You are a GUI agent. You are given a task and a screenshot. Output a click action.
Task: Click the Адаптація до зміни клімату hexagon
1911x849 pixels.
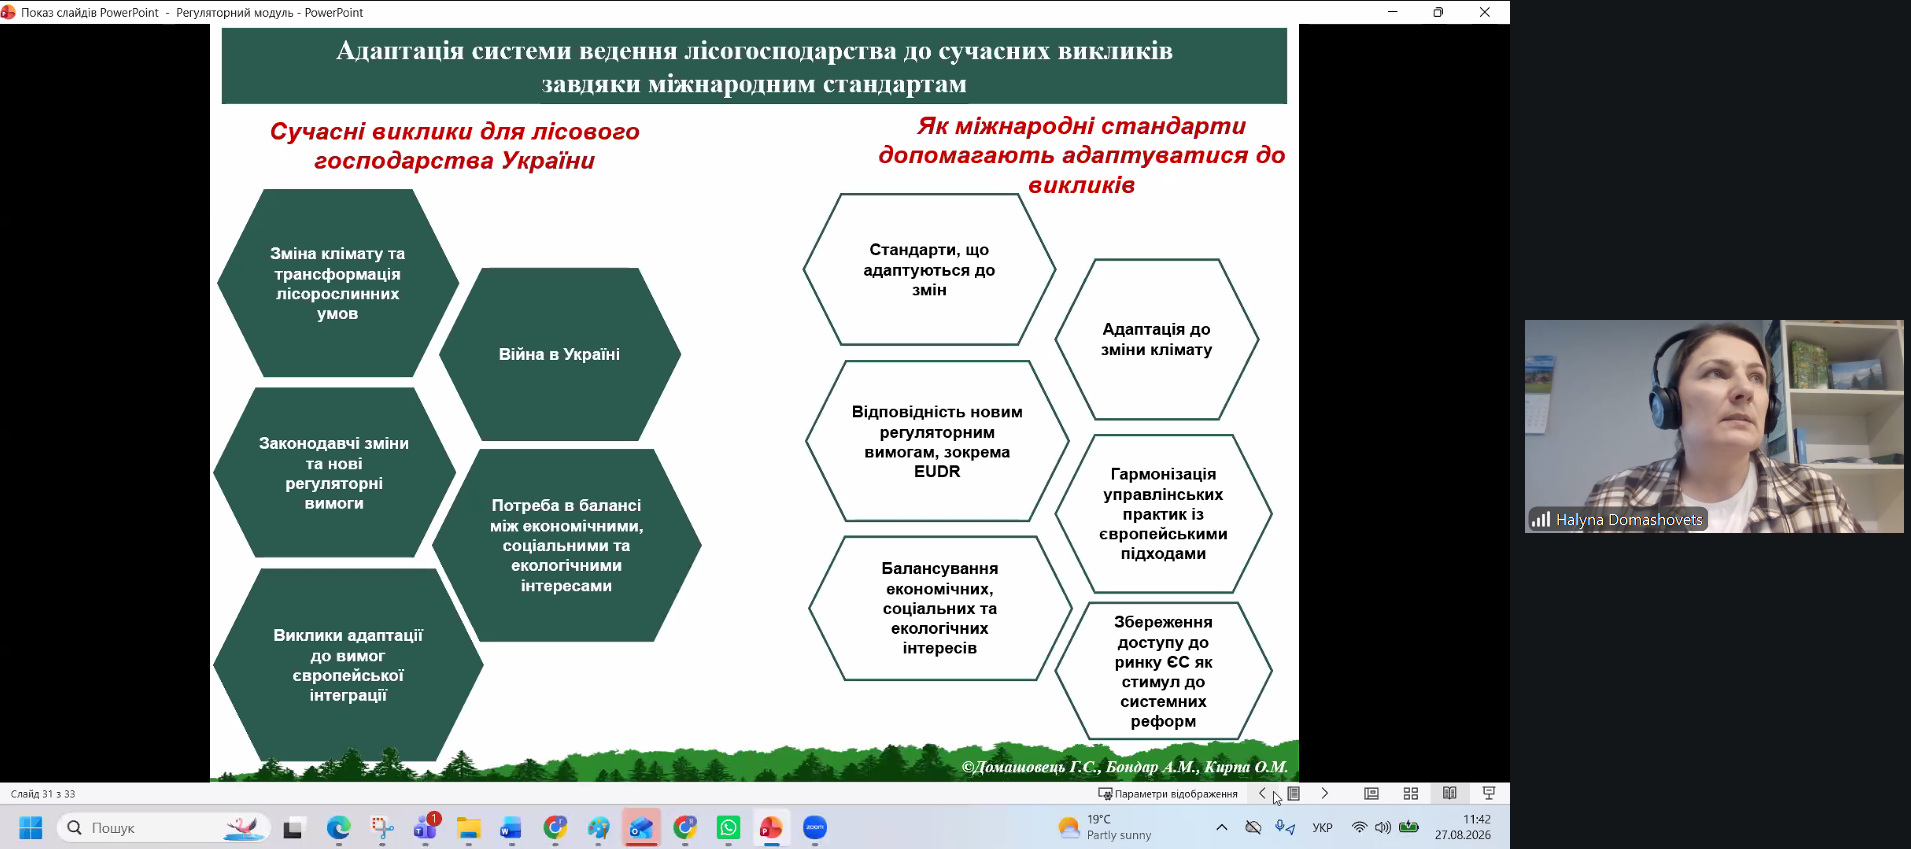click(x=1157, y=339)
